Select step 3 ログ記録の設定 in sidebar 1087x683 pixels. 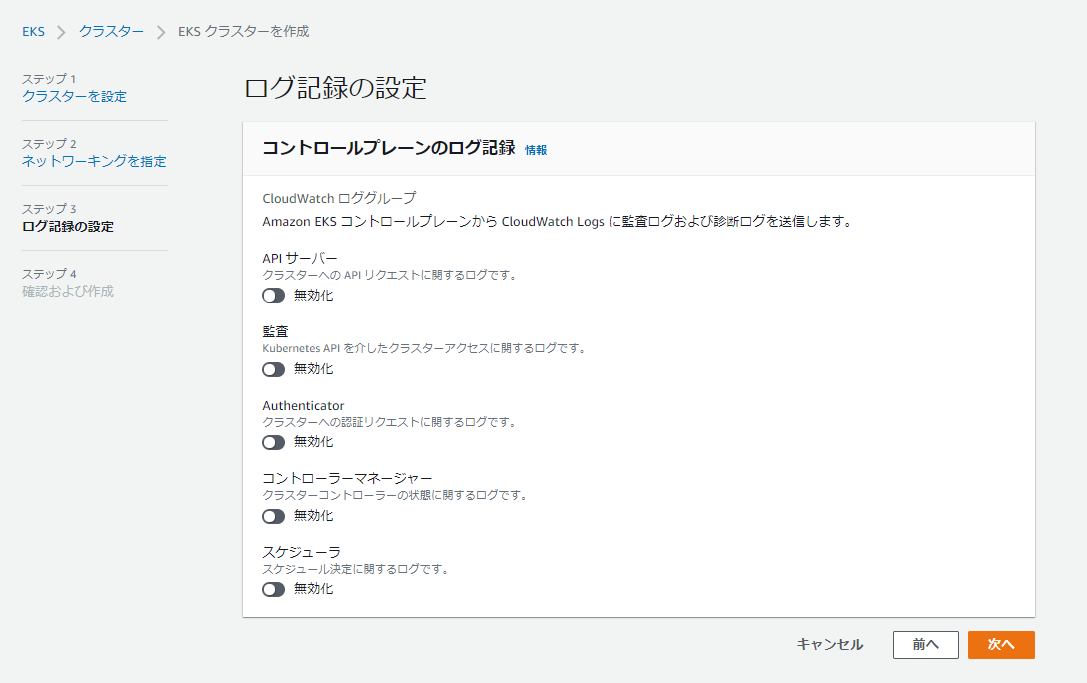68,226
